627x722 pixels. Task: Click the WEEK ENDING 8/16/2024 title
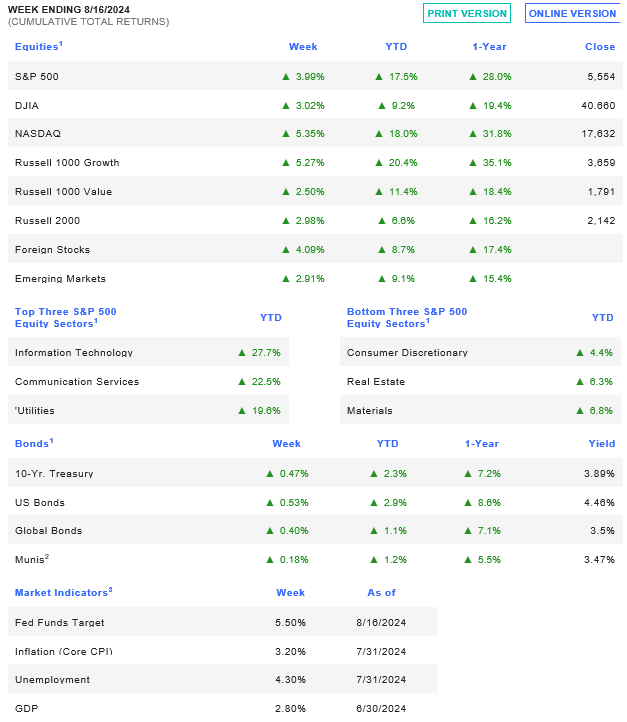tap(69, 9)
